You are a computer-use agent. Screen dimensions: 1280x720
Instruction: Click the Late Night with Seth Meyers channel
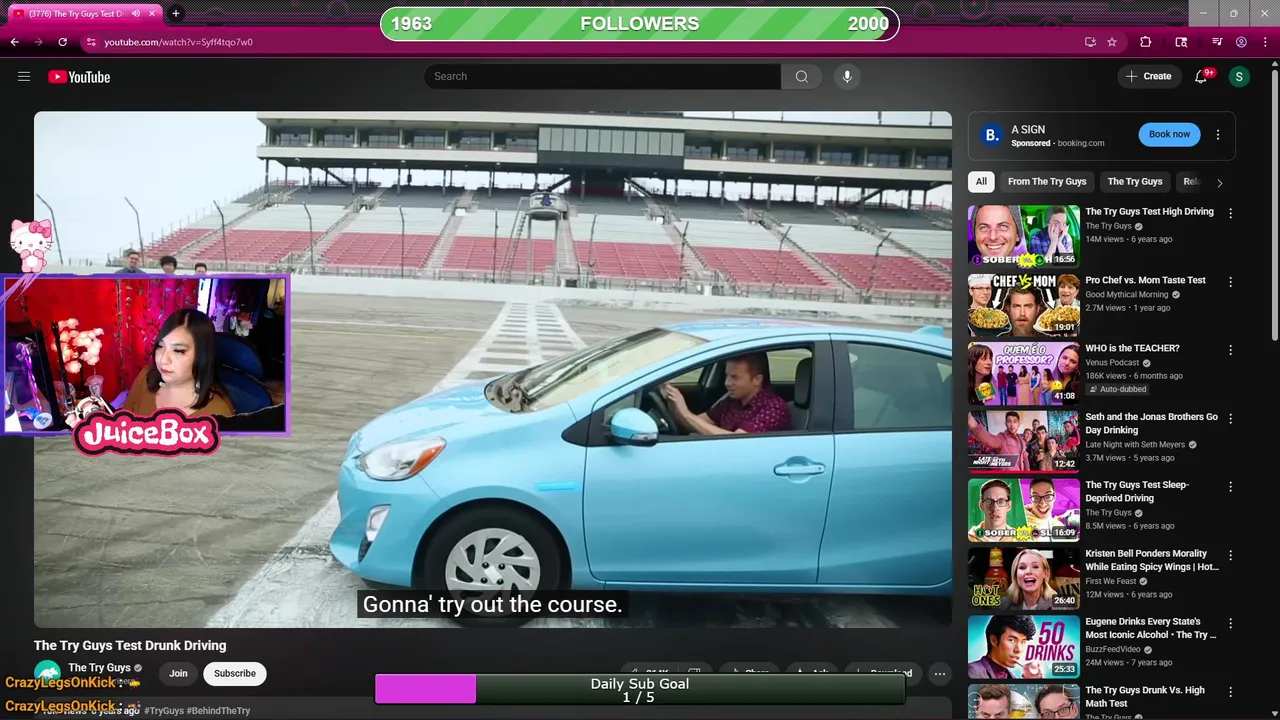point(1135,445)
